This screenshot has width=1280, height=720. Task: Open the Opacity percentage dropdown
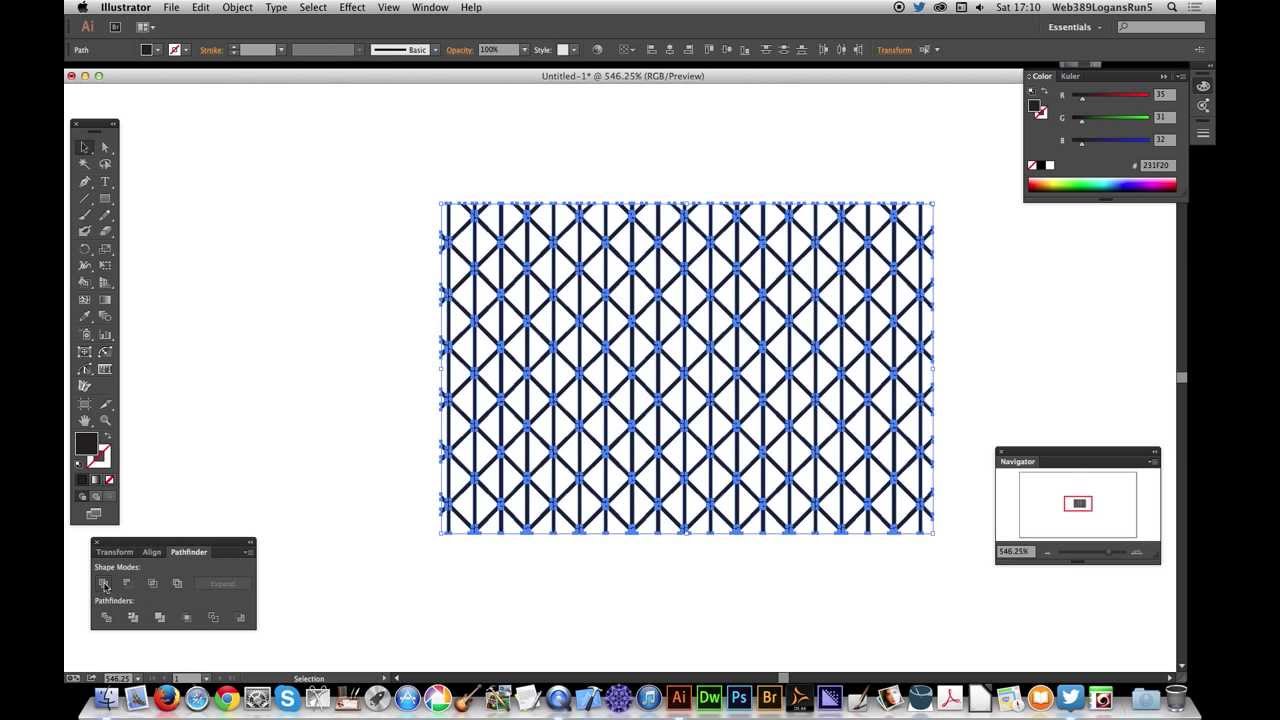pyautogui.click(x=524, y=50)
